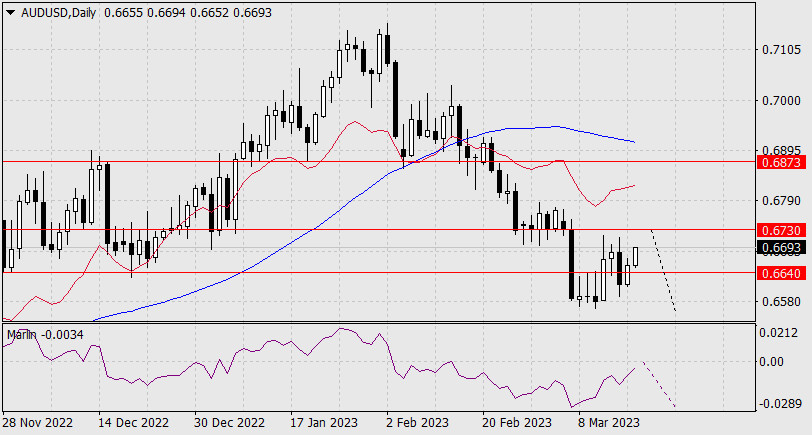812x435 pixels.
Task: Click the 0.7105 price axis value
Action: pyautogui.click(x=781, y=50)
